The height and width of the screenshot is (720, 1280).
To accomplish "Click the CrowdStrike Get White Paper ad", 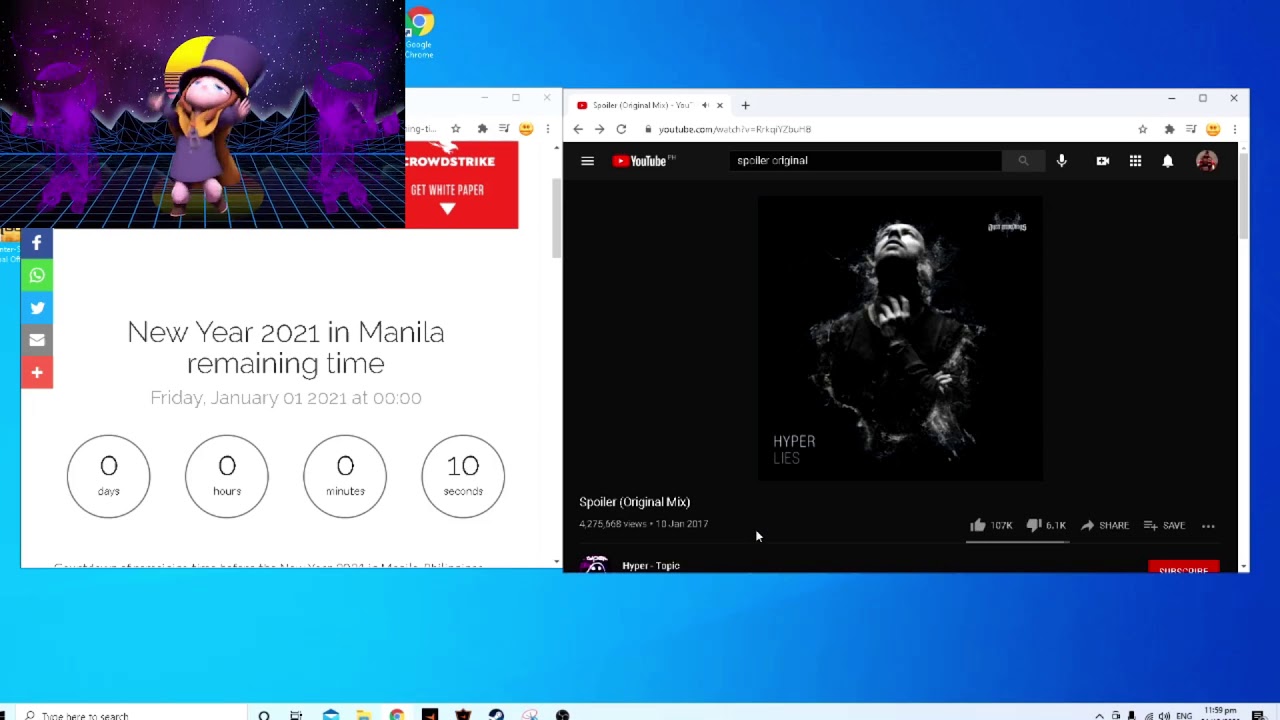I will coord(462,185).
